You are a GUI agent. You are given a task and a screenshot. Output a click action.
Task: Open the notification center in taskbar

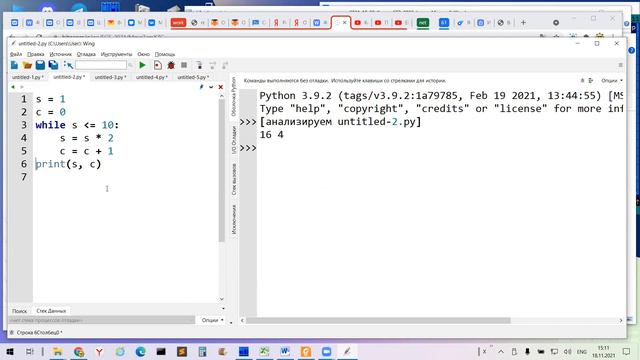(627, 351)
